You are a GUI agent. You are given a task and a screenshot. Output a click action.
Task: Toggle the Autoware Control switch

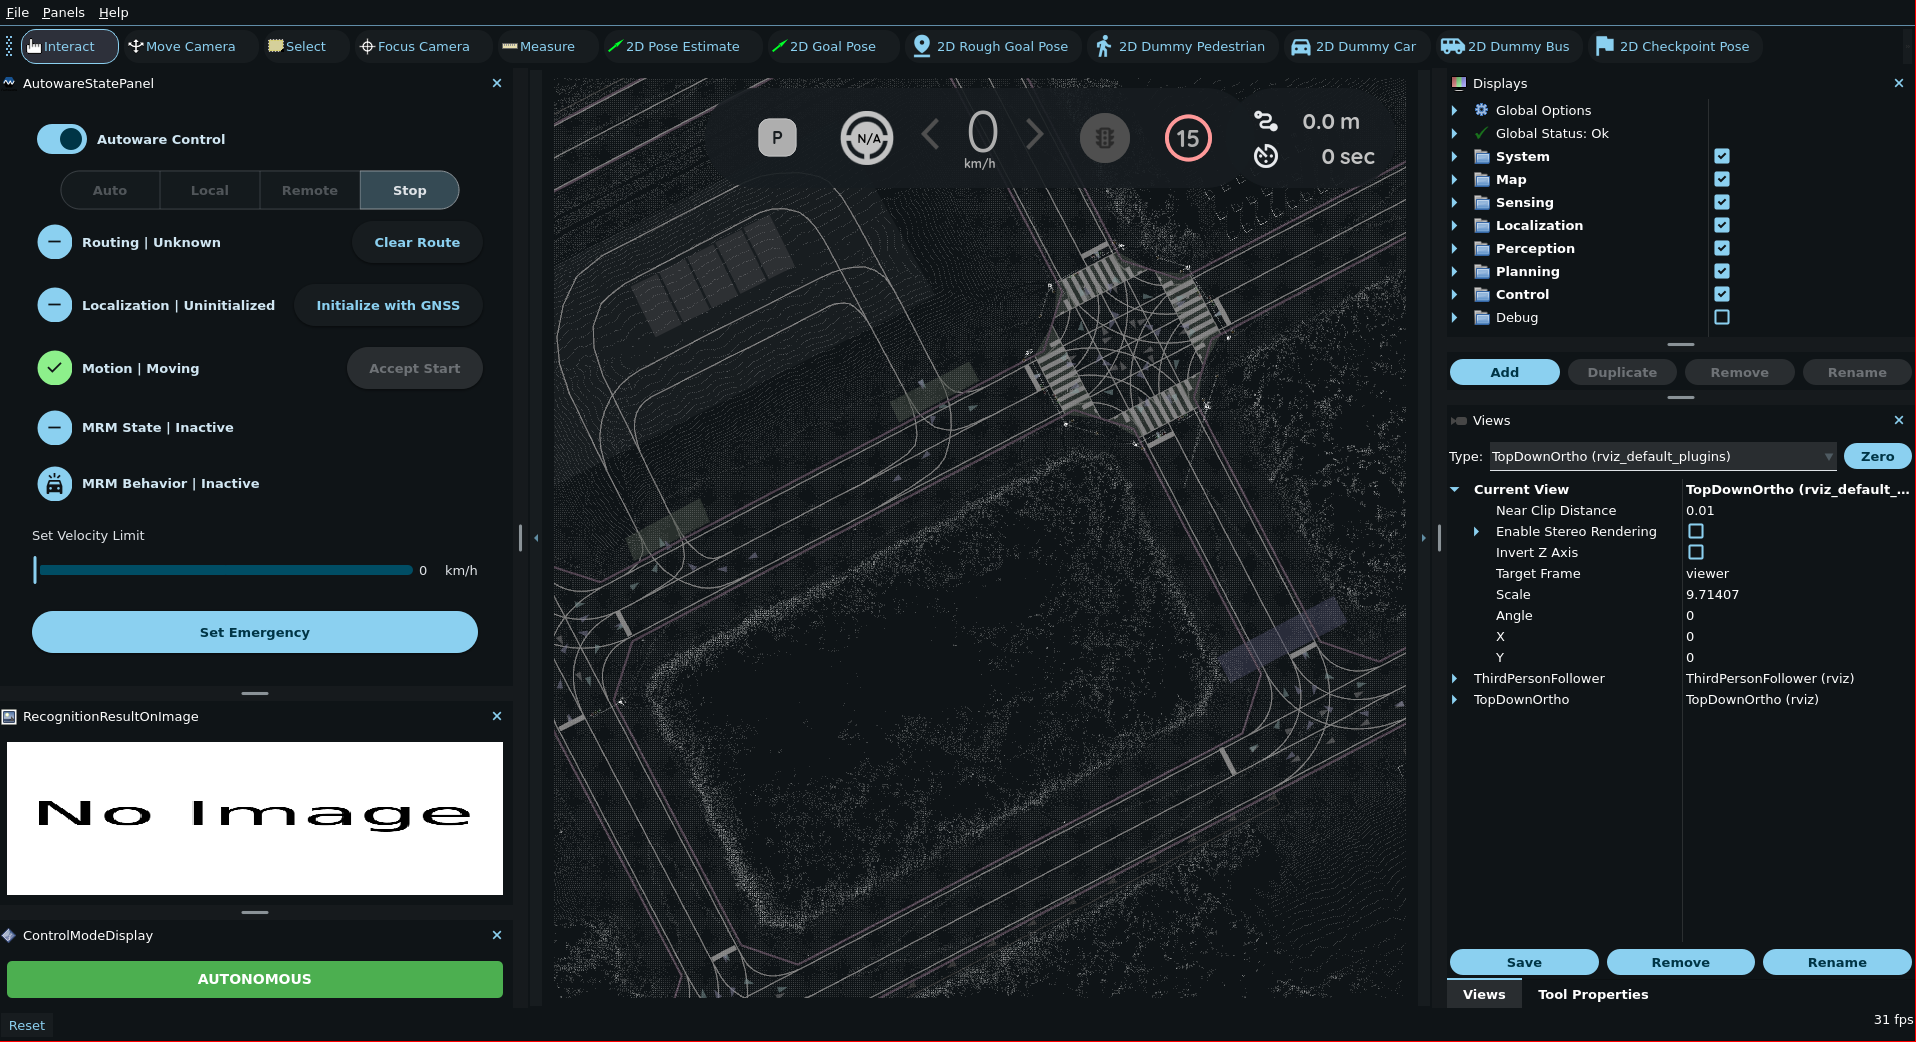[x=62, y=140]
